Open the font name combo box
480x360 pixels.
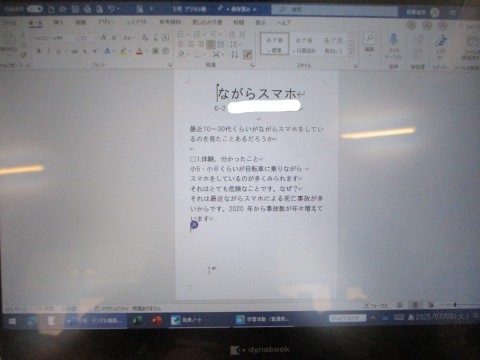52,38
